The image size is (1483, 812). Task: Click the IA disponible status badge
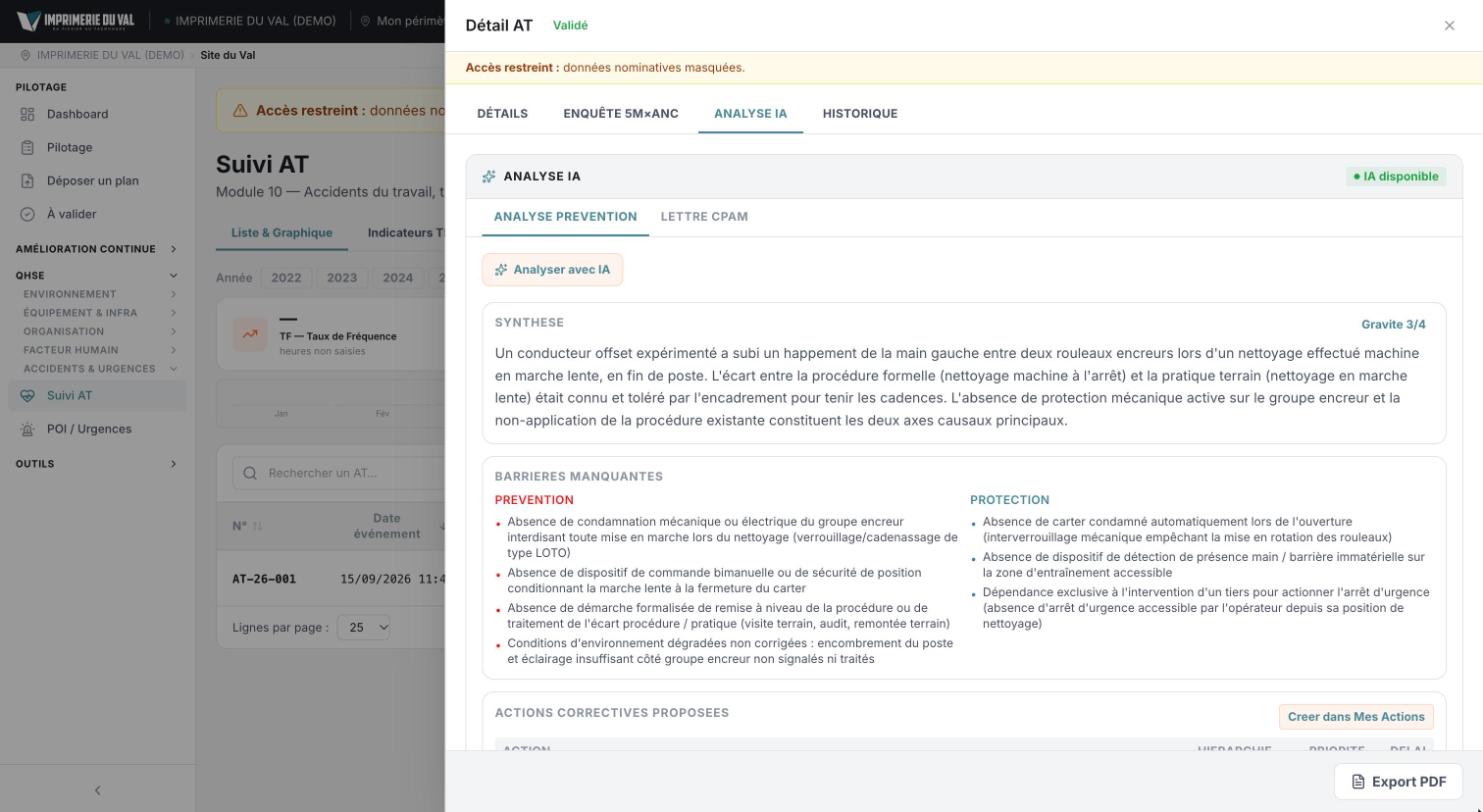point(1396,177)
